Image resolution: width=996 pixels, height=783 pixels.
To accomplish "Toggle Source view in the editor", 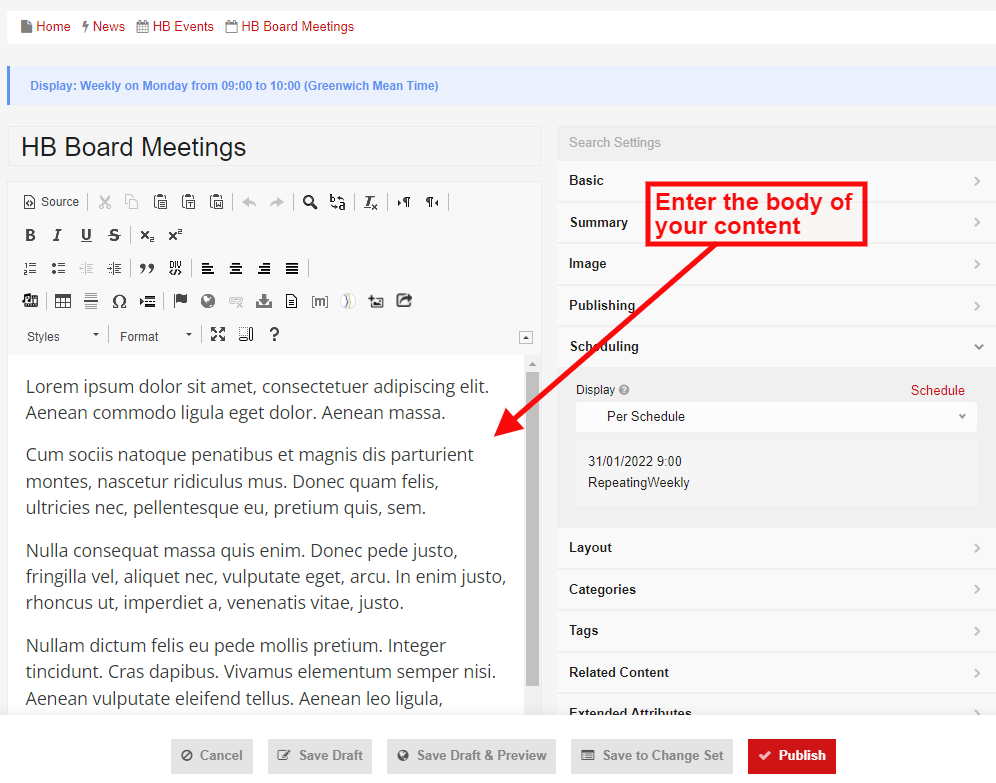I will (x=50, y=201).
